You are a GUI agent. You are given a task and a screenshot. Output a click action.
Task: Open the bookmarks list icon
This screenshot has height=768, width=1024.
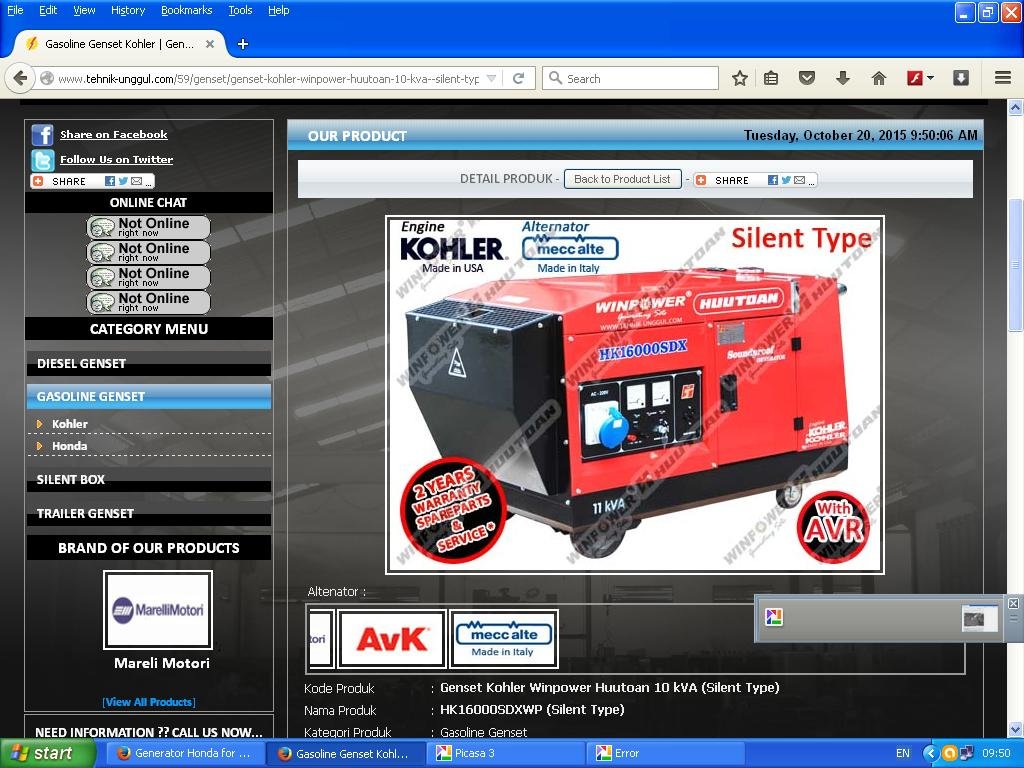coord(771,78)
